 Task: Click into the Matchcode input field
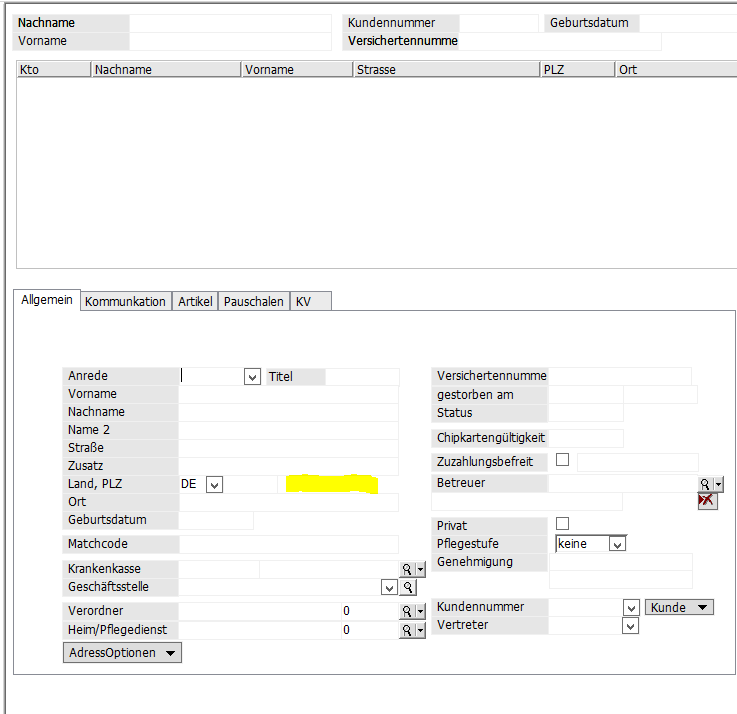point(290,544)
